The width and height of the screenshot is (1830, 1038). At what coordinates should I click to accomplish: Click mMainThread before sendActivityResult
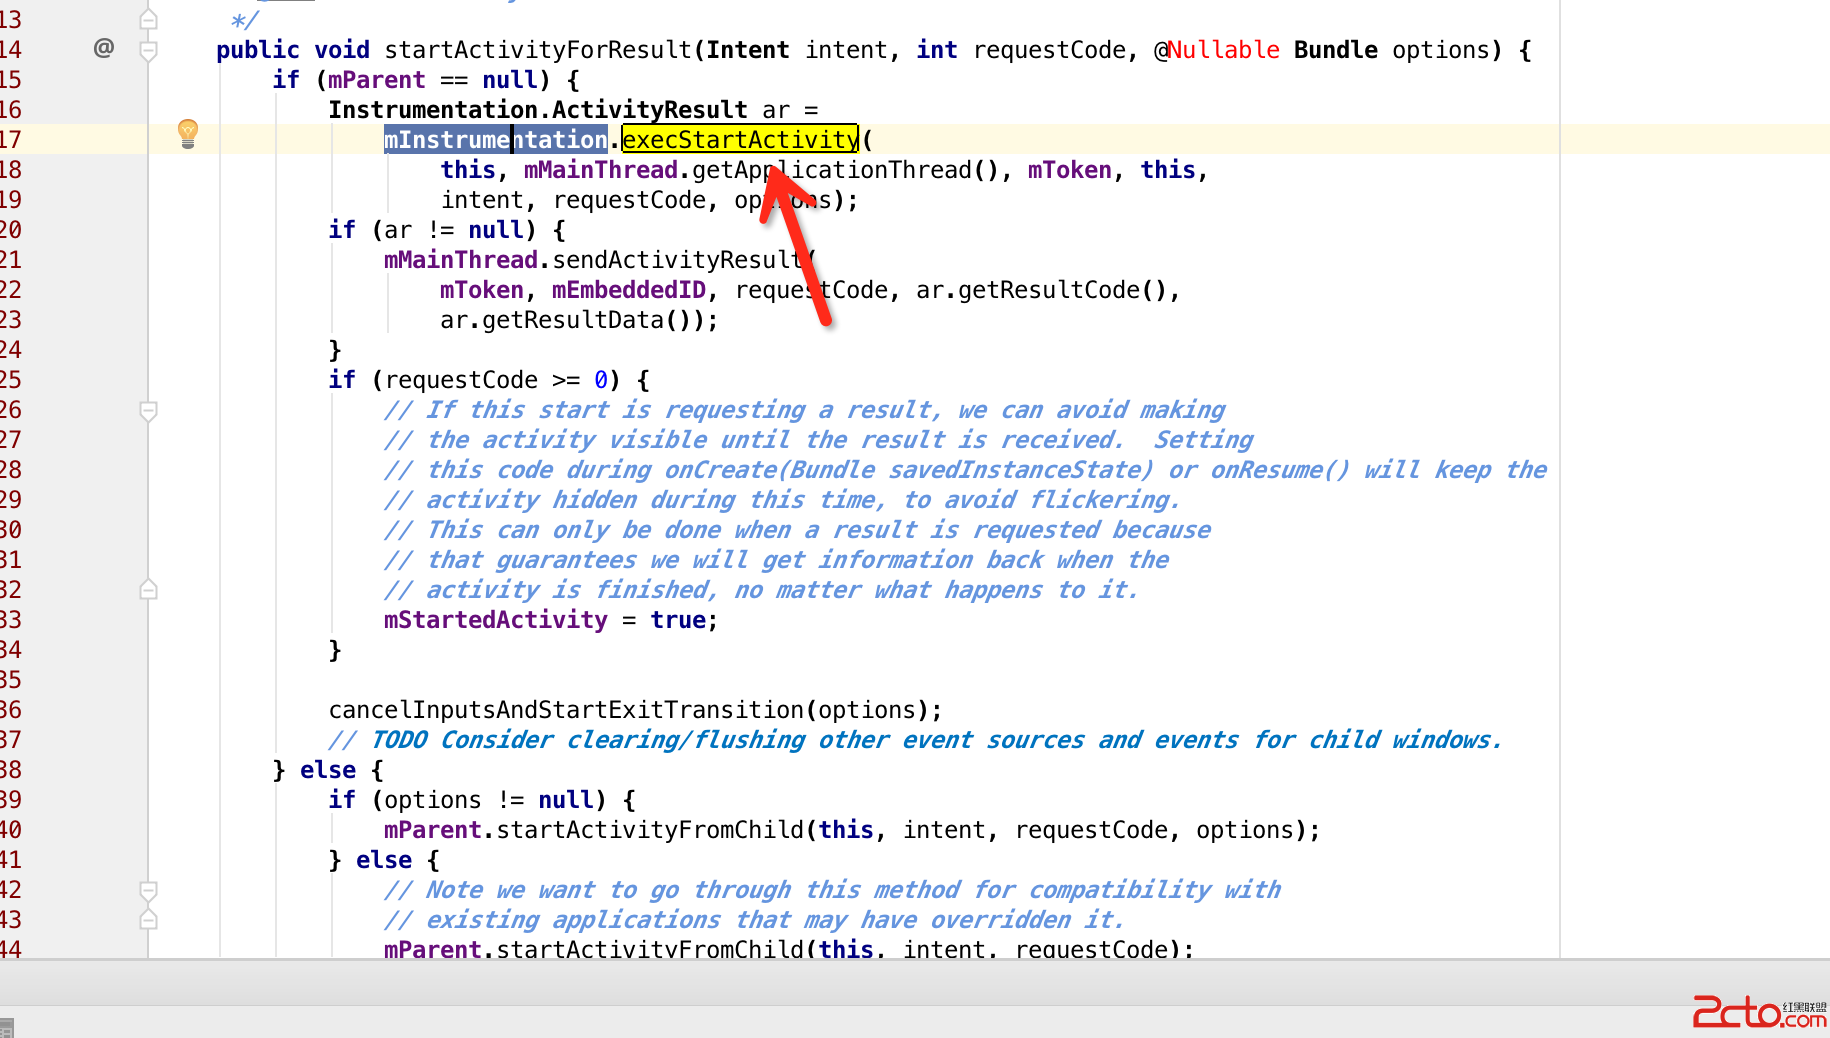click(x=461, y=260)
